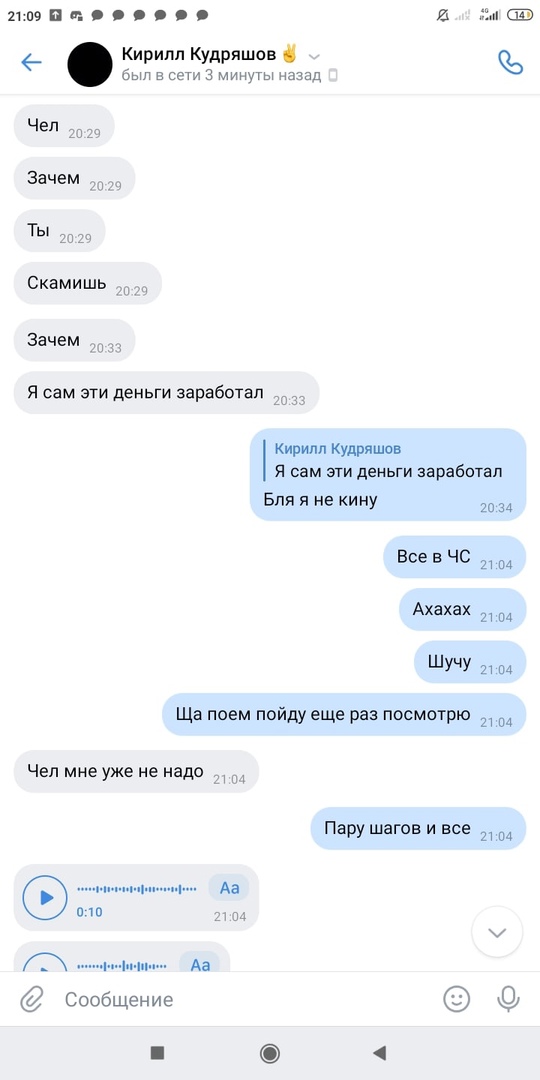The height and width of the screenshot is (1080, 540).
Task: Tap the Android back triangle button
Action: pos(379,1052)
